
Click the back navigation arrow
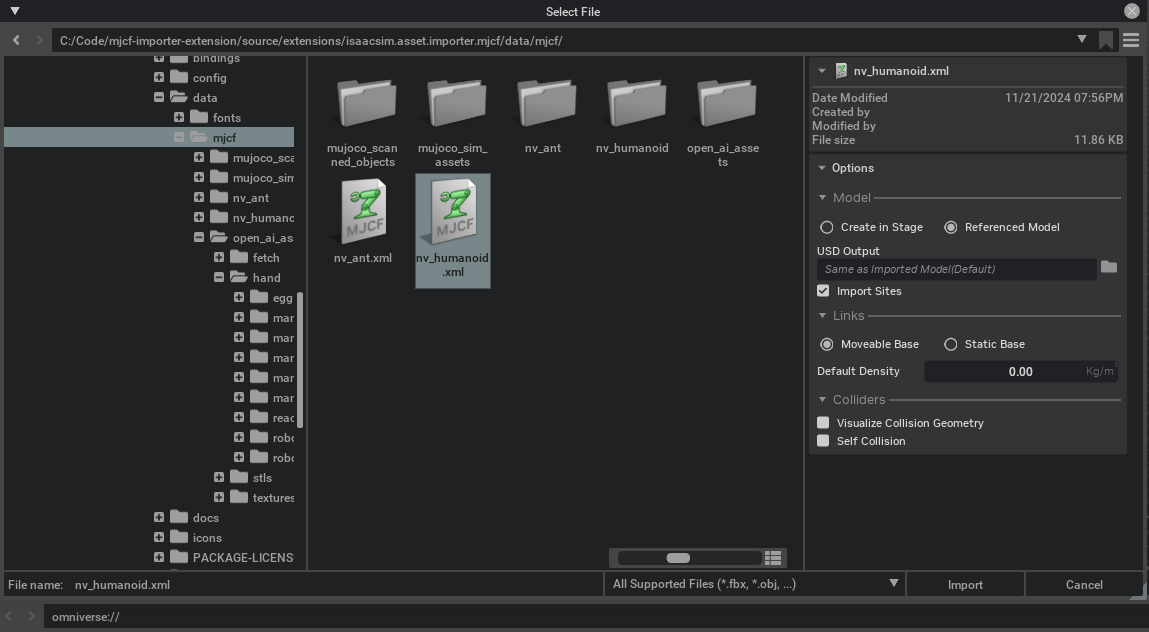[x=15, y=40]
